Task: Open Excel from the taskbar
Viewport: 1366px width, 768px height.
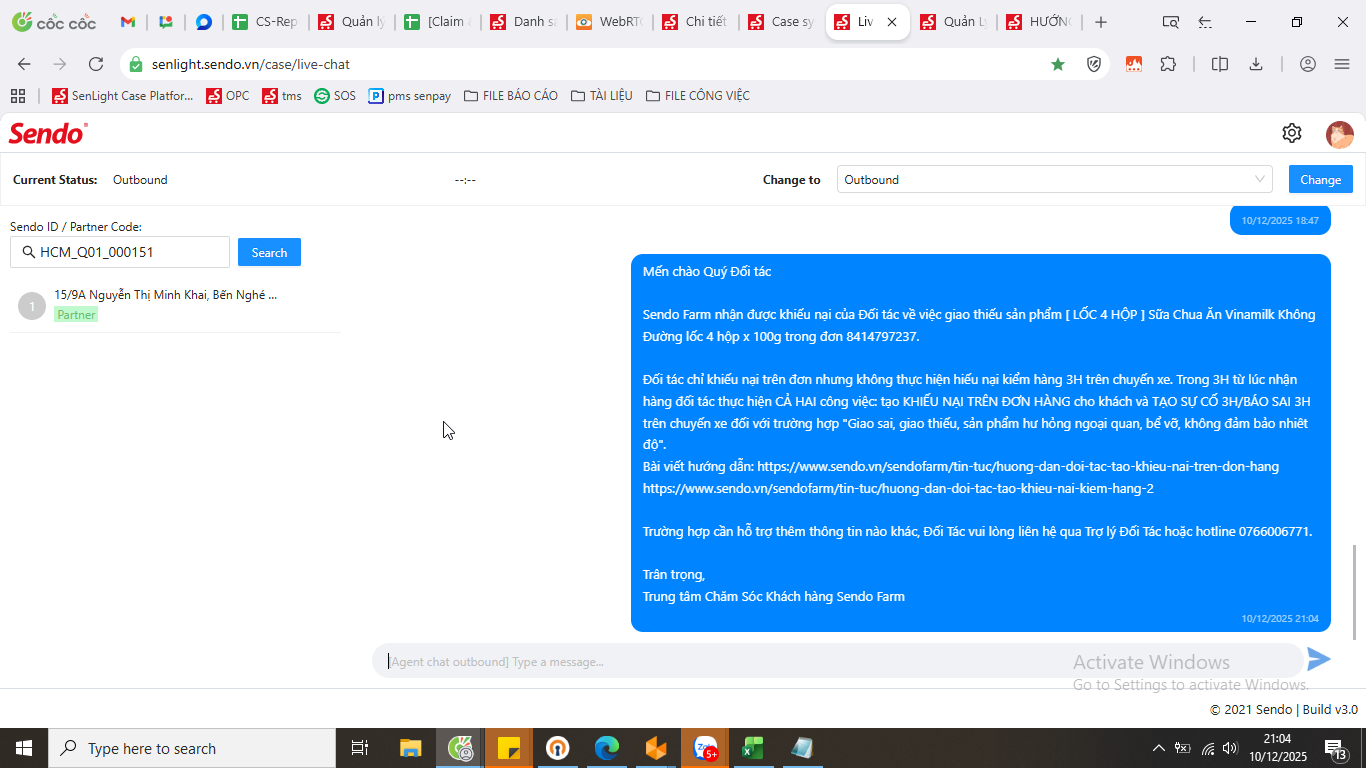Action: coord(753,748)
